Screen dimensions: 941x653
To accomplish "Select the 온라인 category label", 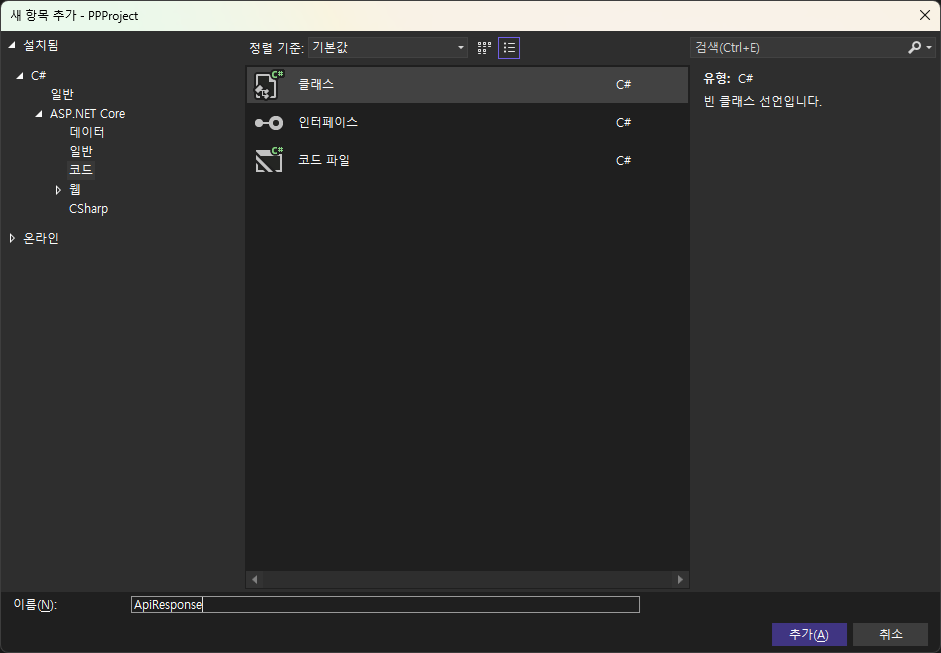I will (x=41, y=238).
